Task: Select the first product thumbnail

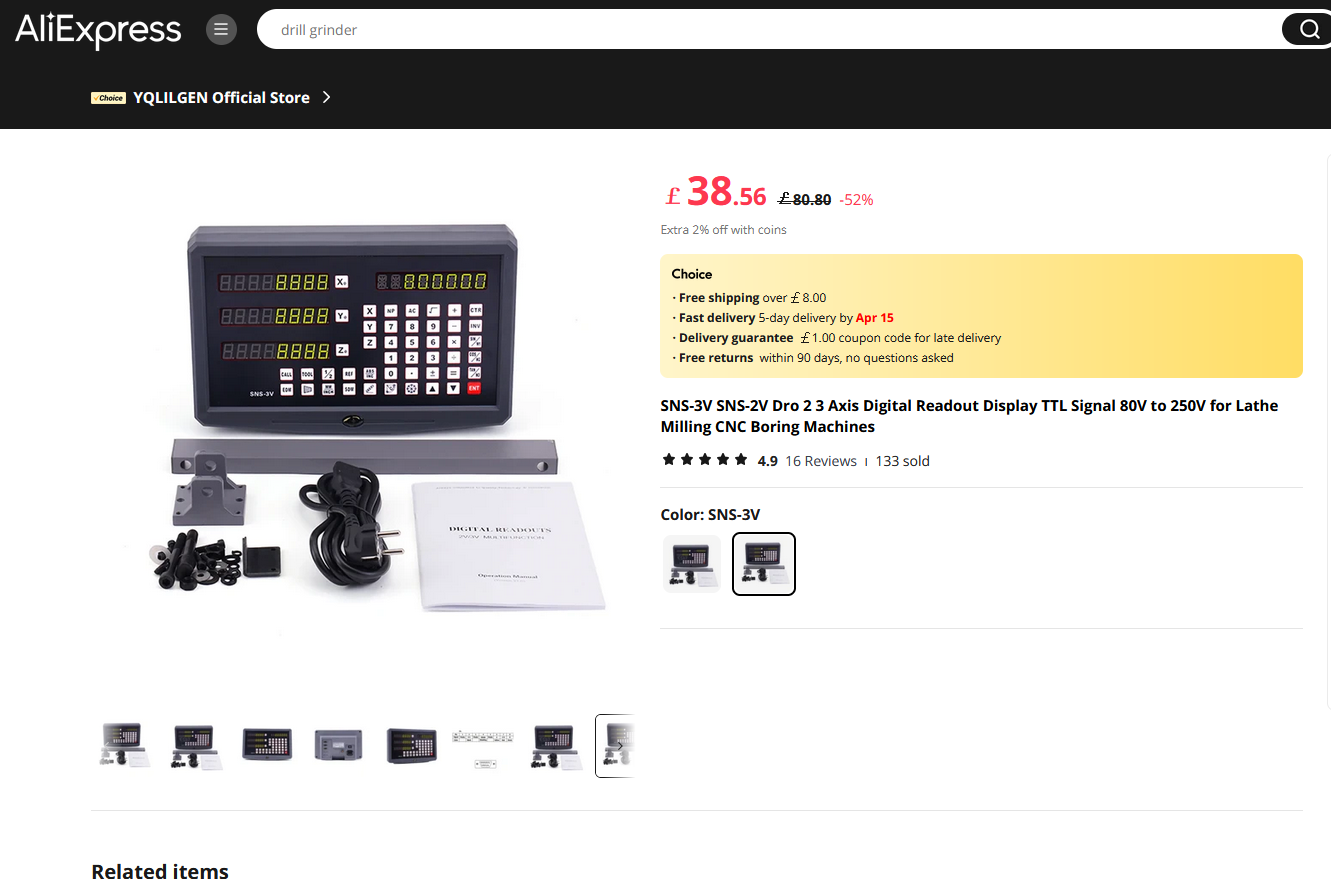Action: 124,746
